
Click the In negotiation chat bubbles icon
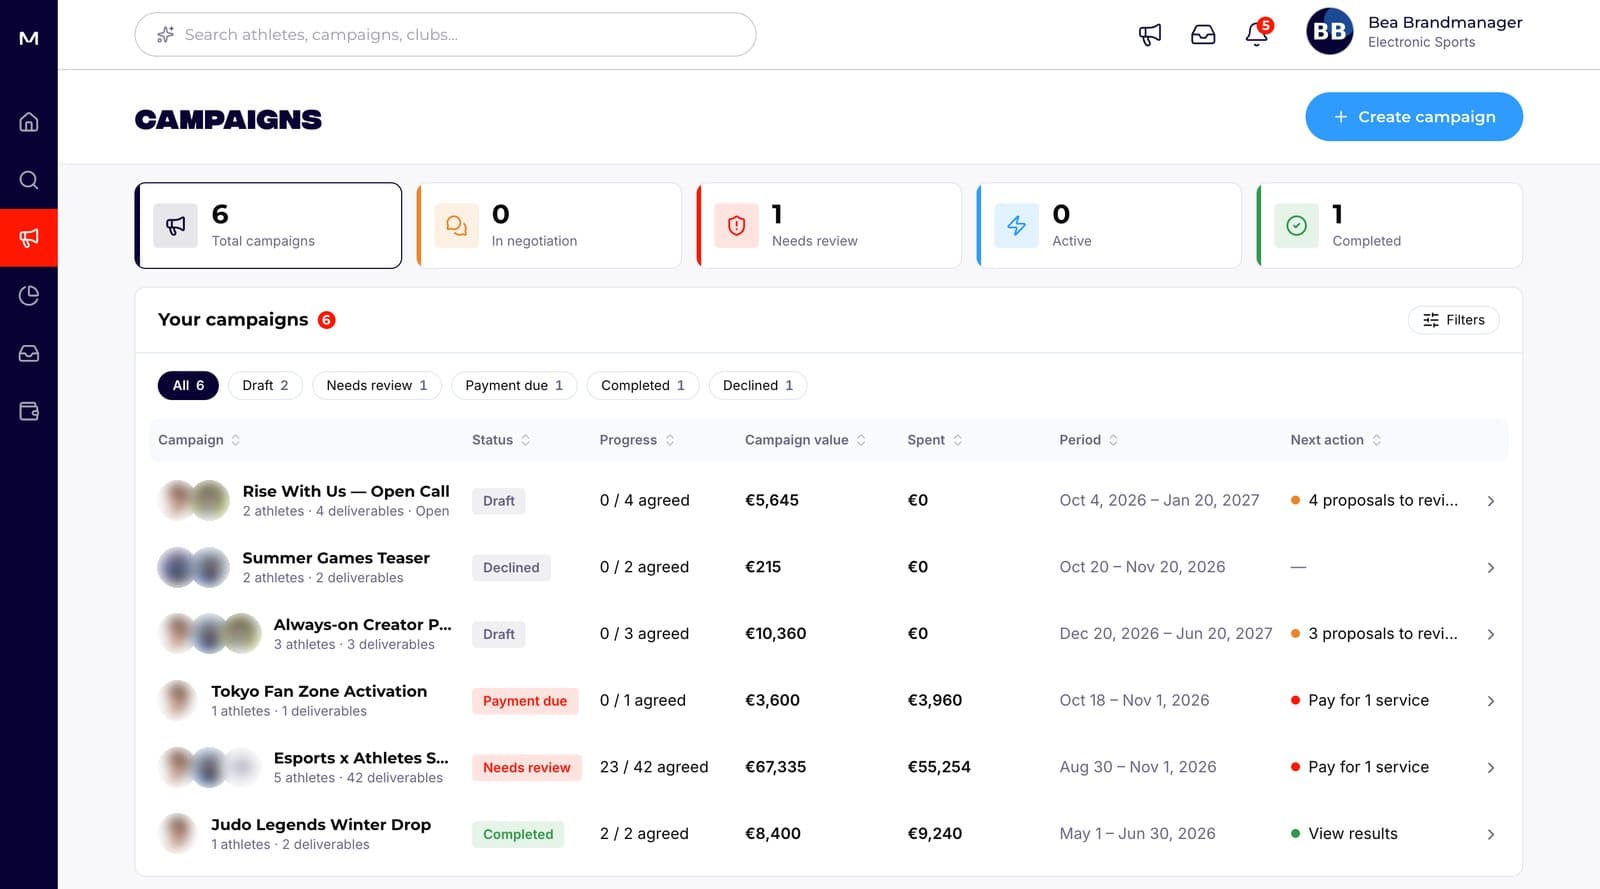click(x=456, y=226)
